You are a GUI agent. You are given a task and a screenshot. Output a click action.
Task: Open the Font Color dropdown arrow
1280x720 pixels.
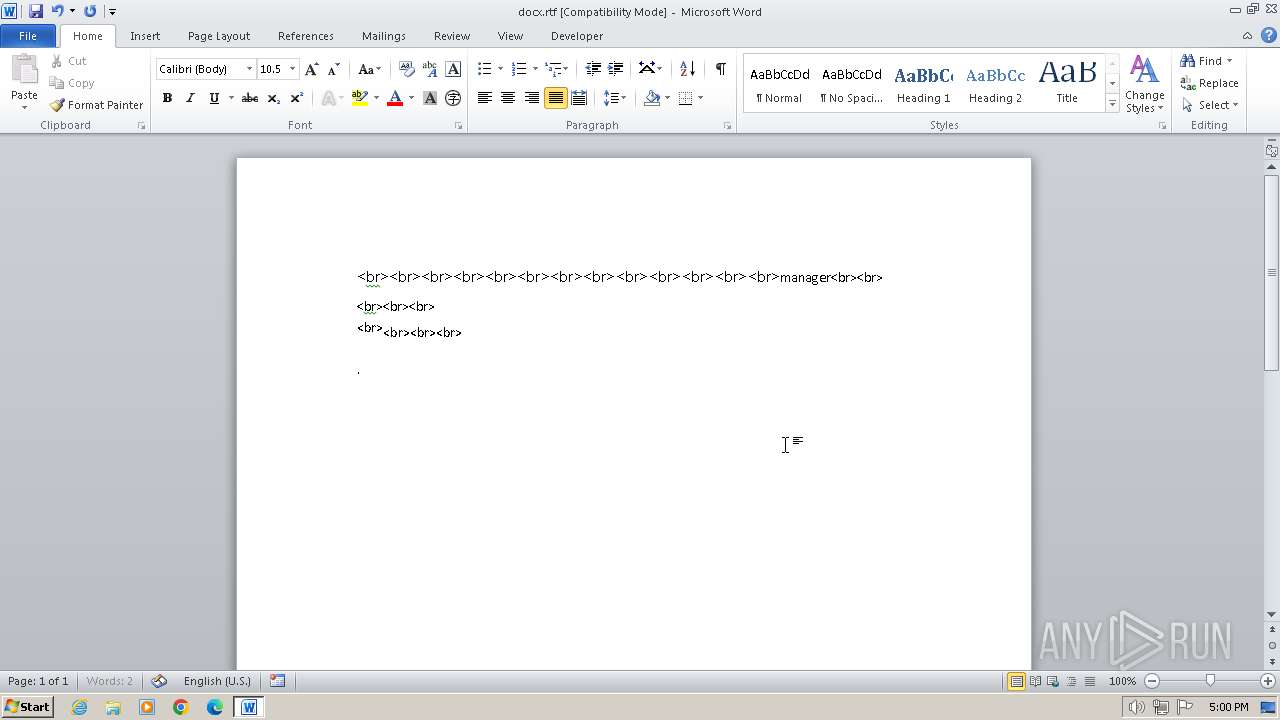tap(411, 98)
